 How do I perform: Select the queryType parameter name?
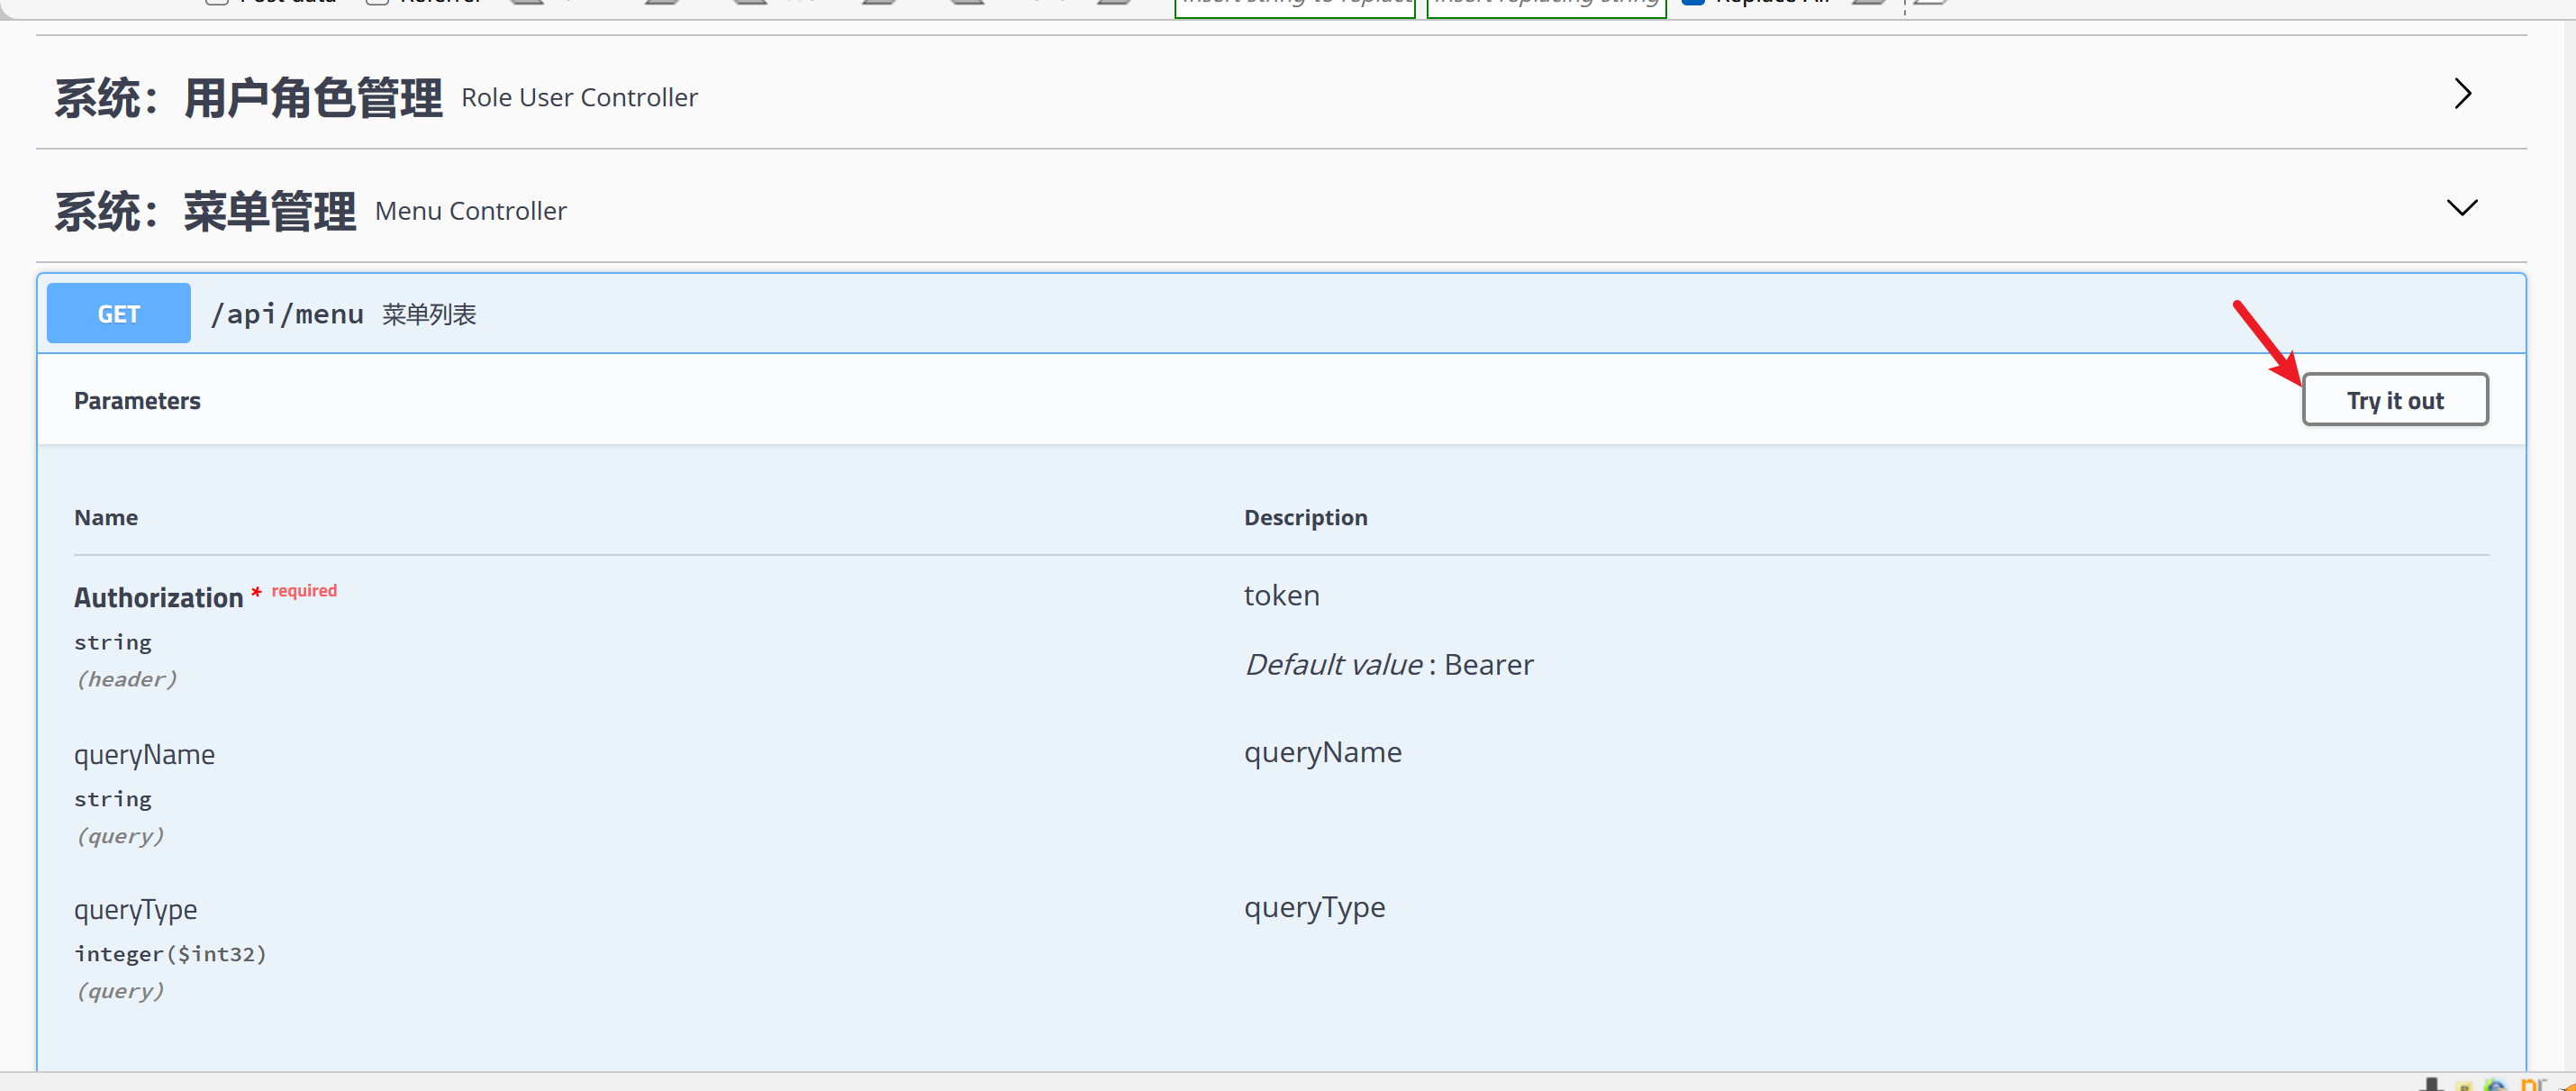tap(135, 909)
